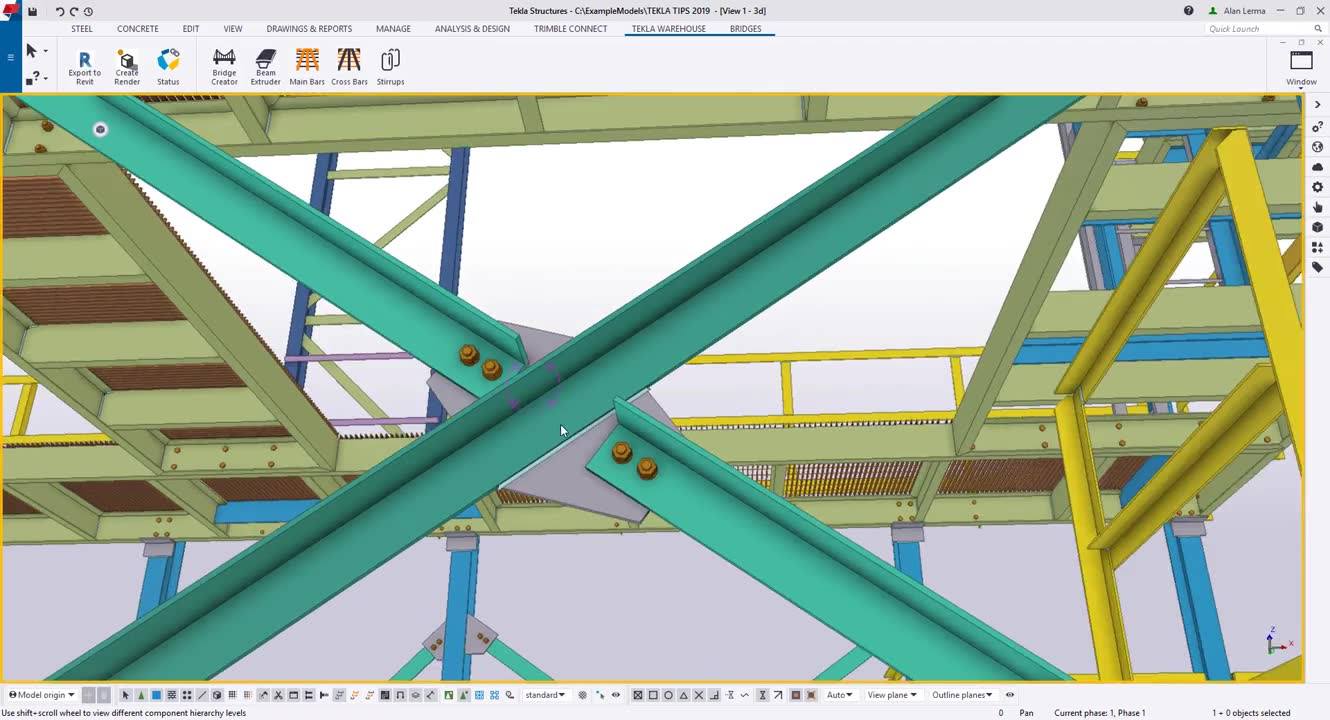This screenshot has width=1330, height=720.
Task: Click the globe icon in the side pane
Action: coord(1317,147)
